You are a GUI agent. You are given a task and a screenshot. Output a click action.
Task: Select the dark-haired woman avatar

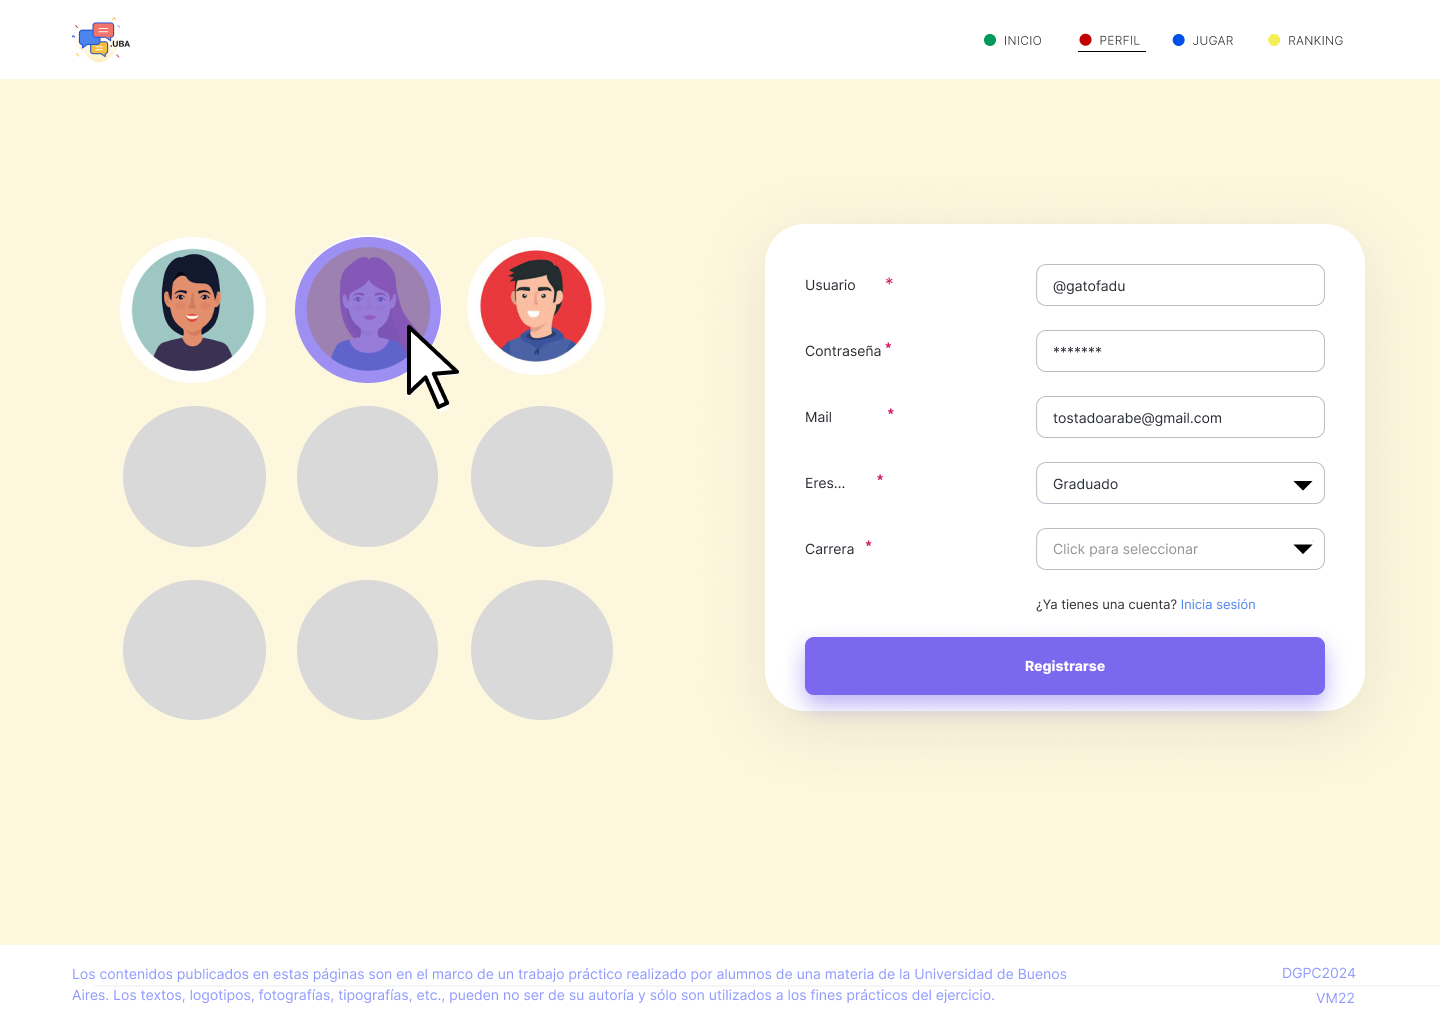point(193,310)
